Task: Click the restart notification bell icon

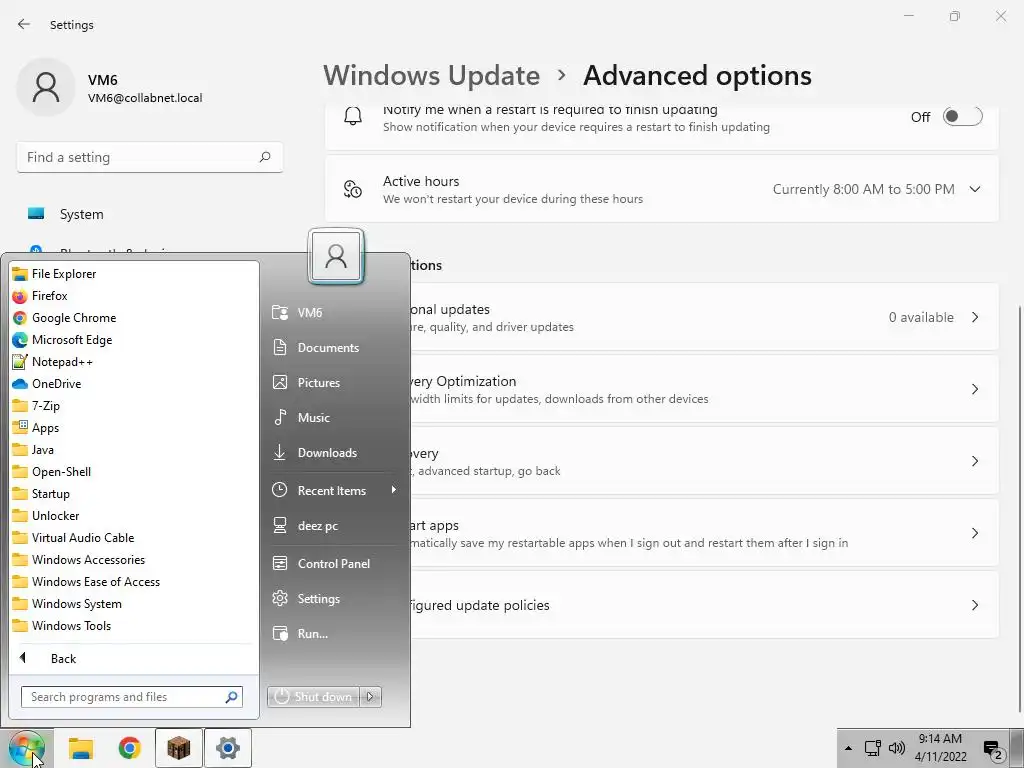Action: (x=353, y=116)
